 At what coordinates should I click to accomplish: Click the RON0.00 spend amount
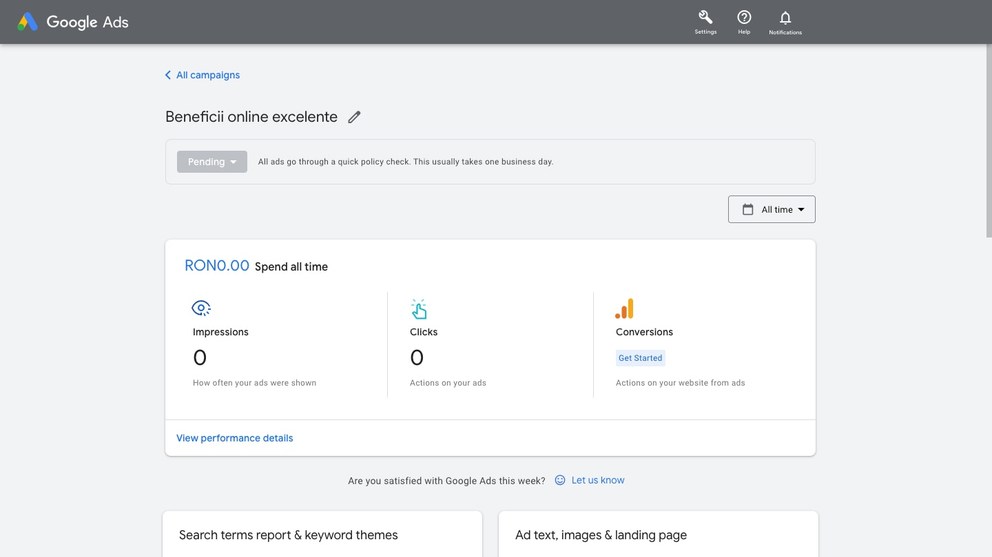(x=217, y=266)
